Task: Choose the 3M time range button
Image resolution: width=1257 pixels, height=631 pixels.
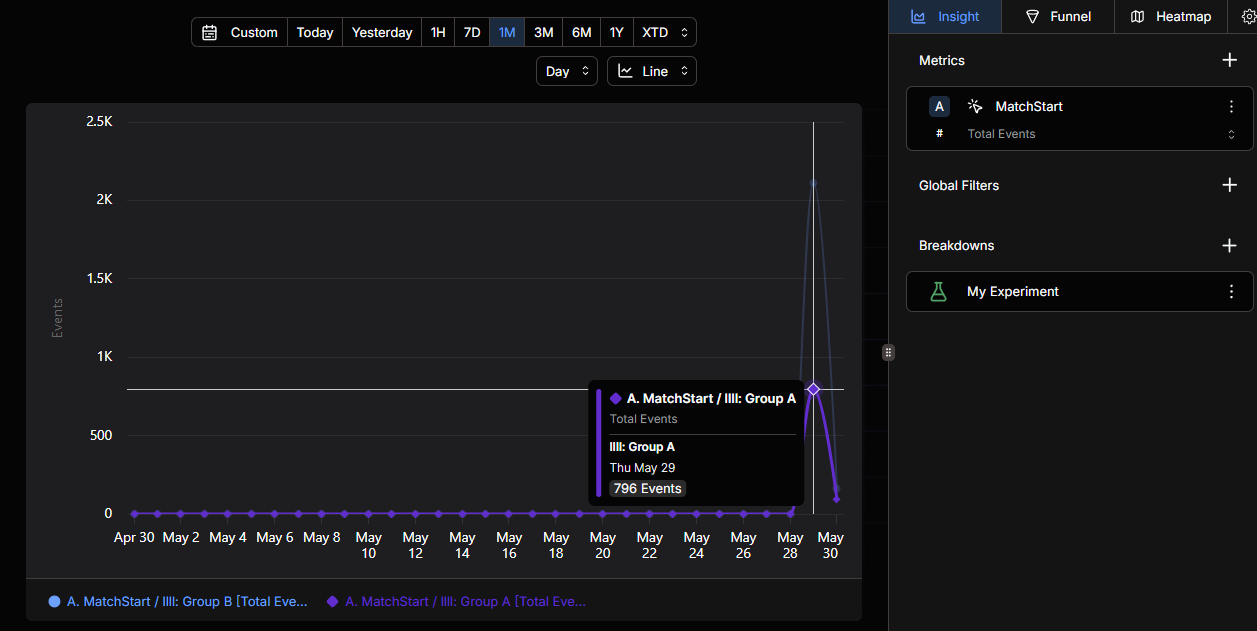Action: tap(543, 32)
